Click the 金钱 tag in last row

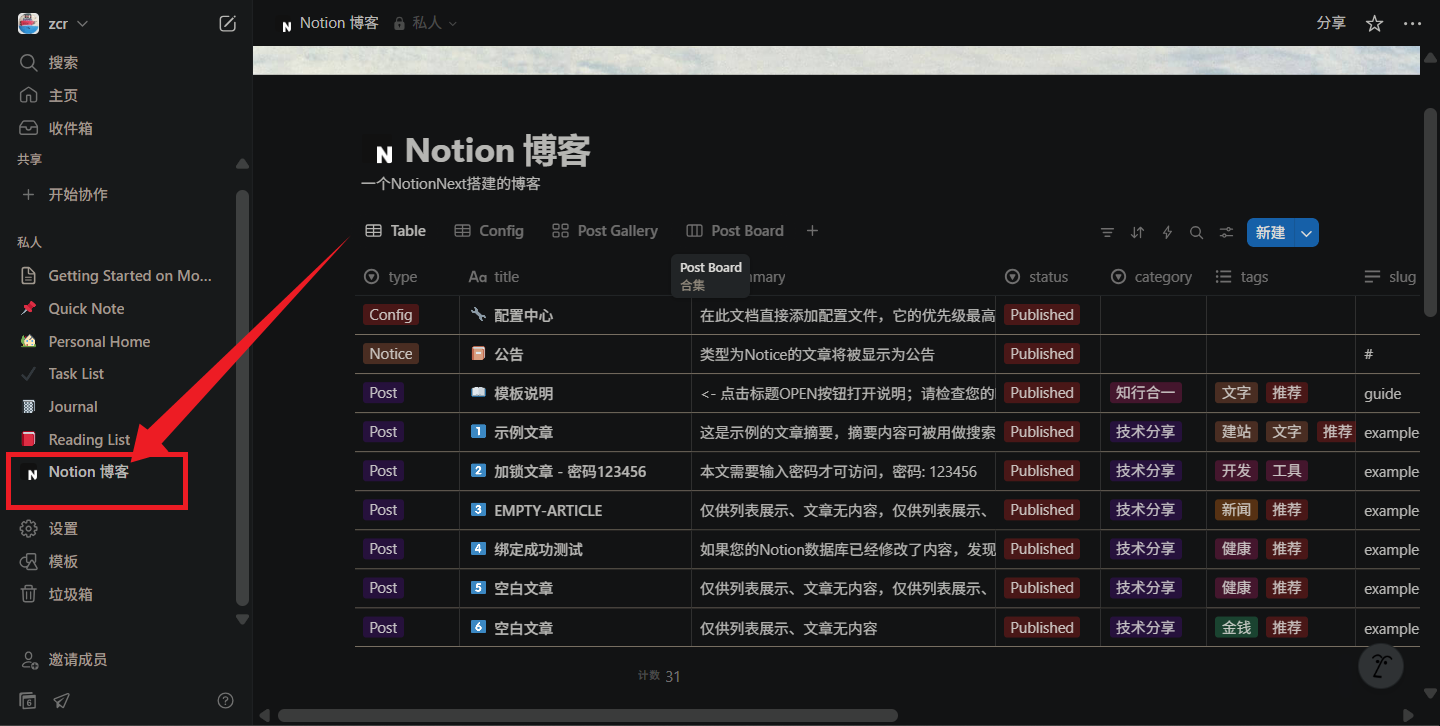click(x=1236, y=628)
